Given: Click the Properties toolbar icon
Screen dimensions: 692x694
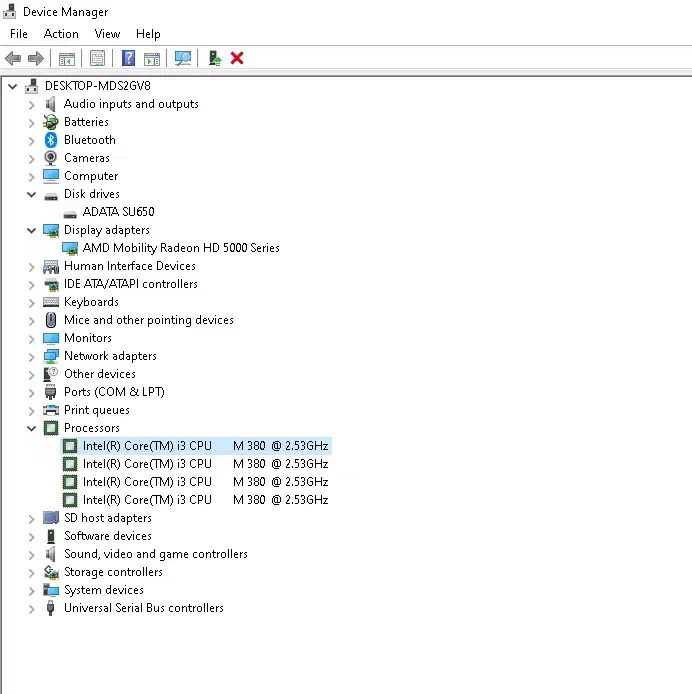Looking at the screenshot, I should click(97, 58).
